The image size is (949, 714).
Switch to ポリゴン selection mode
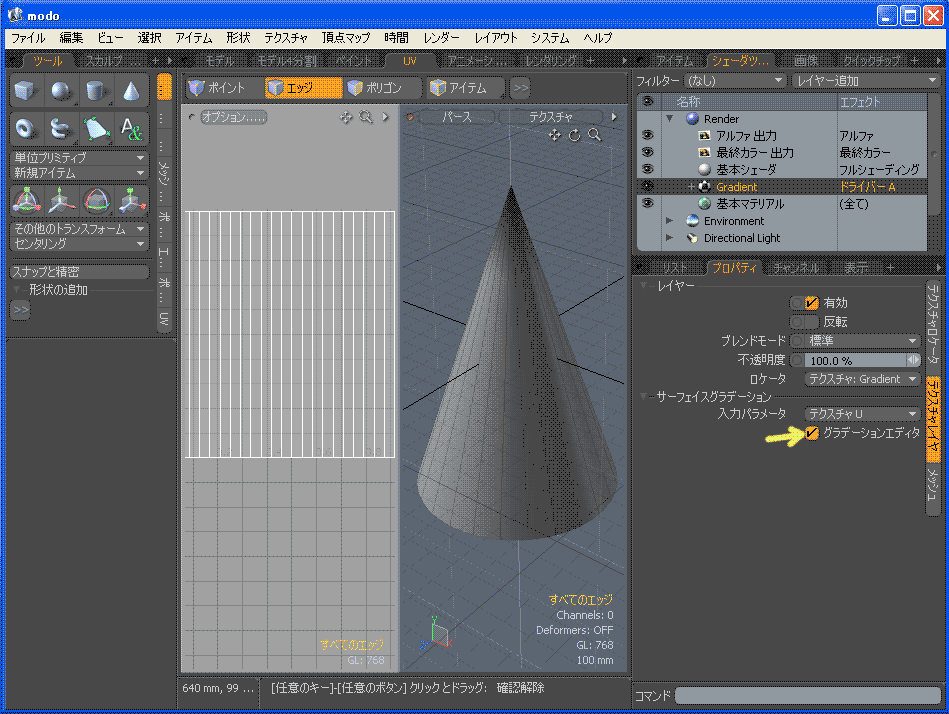click(384, 88)
